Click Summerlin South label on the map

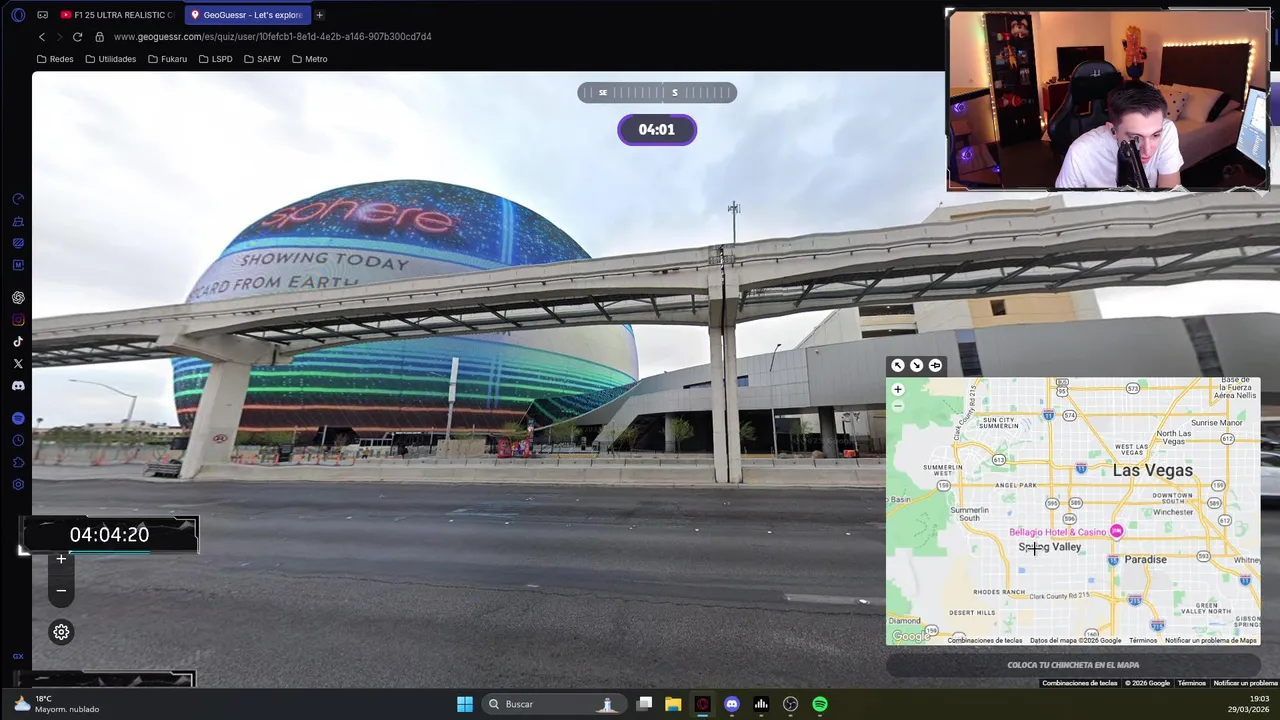tap(969, 514)
